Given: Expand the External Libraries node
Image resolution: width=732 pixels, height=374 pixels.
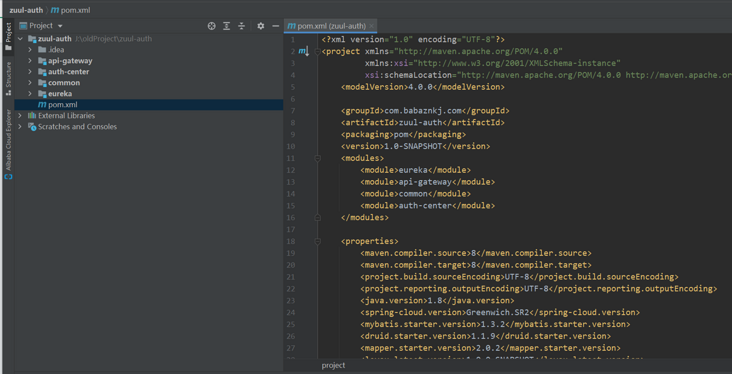Looking at the screenshot, I should tap(20, 116).
